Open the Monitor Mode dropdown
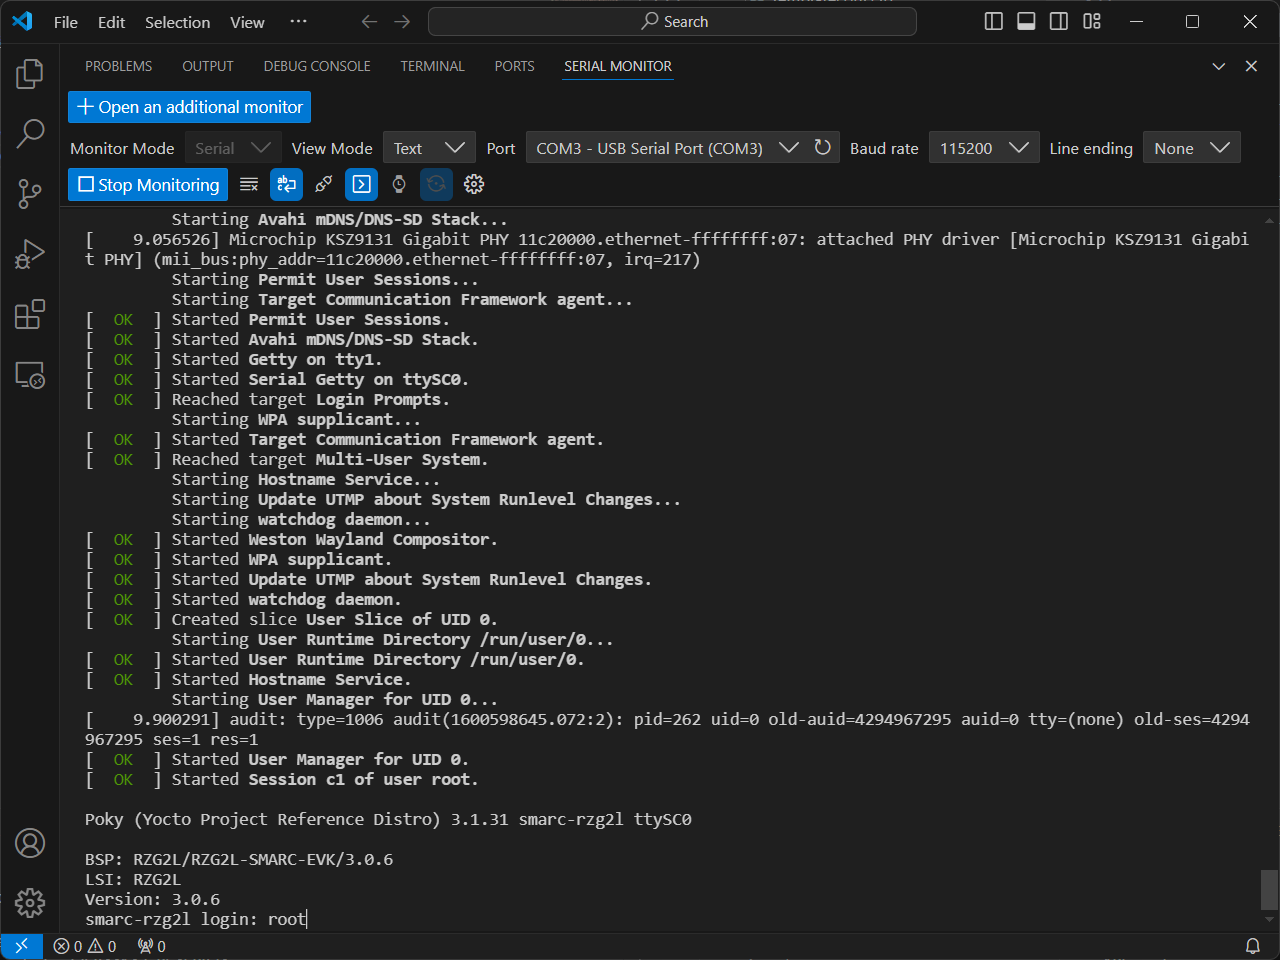The image size is (1280, 960). click(x=232, y=148)
